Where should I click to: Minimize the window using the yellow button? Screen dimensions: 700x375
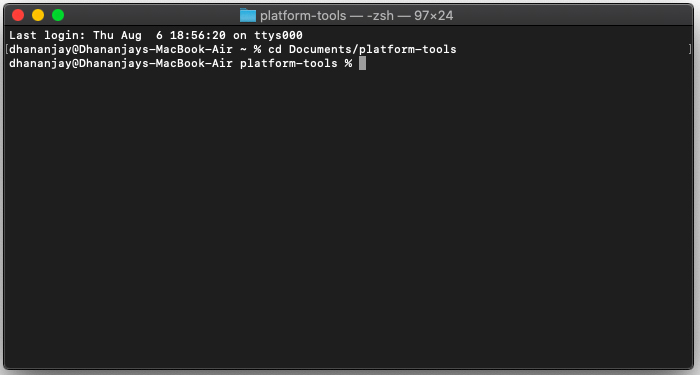[38, 15]
